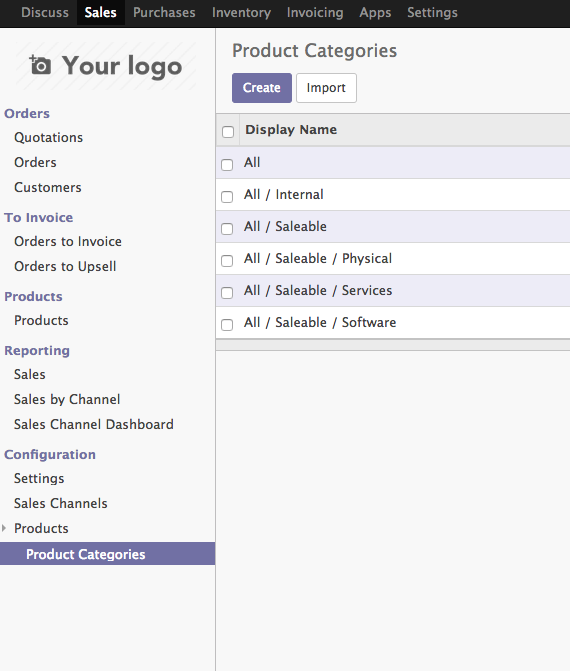Check the box for the All category
This screenshot has height=671, width=570.
tap(227, 164)
